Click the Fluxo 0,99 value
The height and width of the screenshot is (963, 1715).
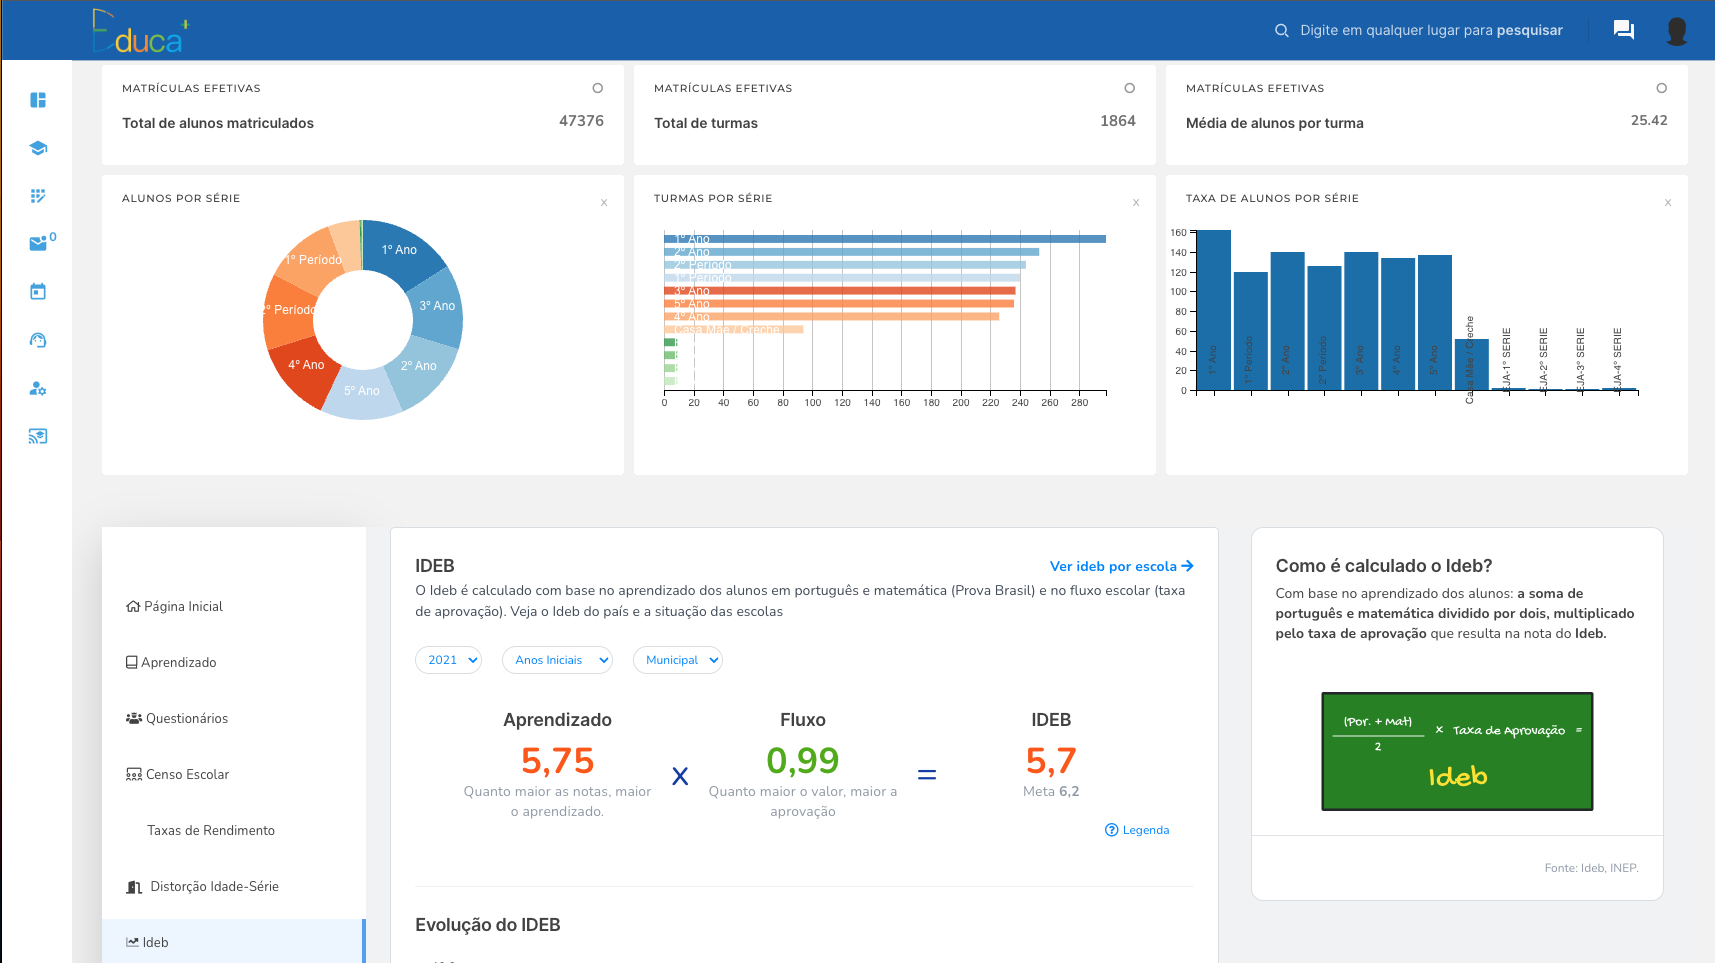tap(802, 761)
